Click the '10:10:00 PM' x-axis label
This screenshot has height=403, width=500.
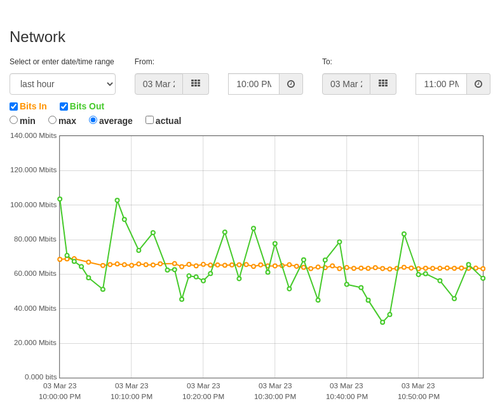[x=131, y=397]
